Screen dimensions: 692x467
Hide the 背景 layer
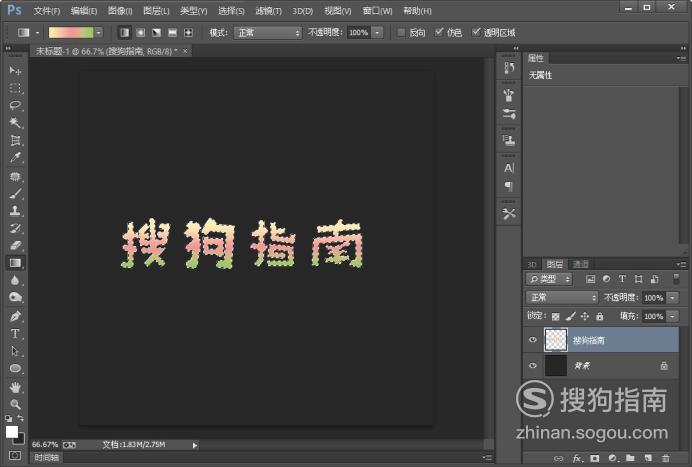533,365
